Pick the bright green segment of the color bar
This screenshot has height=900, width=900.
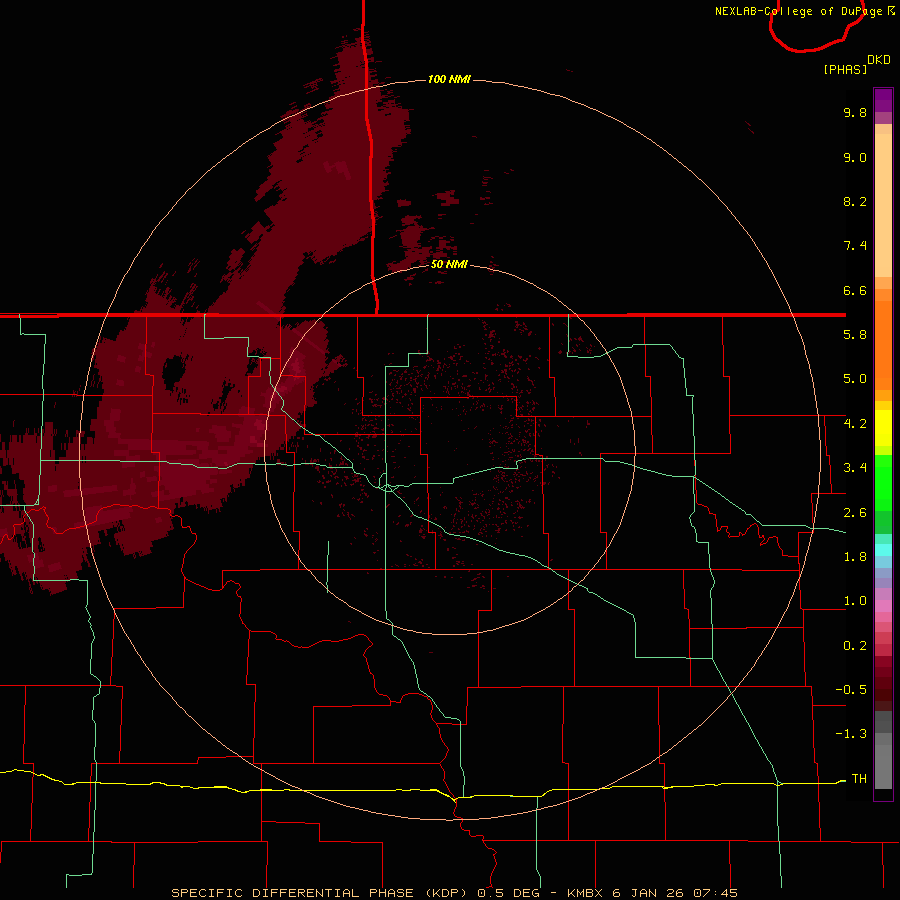tap(883, 482)
